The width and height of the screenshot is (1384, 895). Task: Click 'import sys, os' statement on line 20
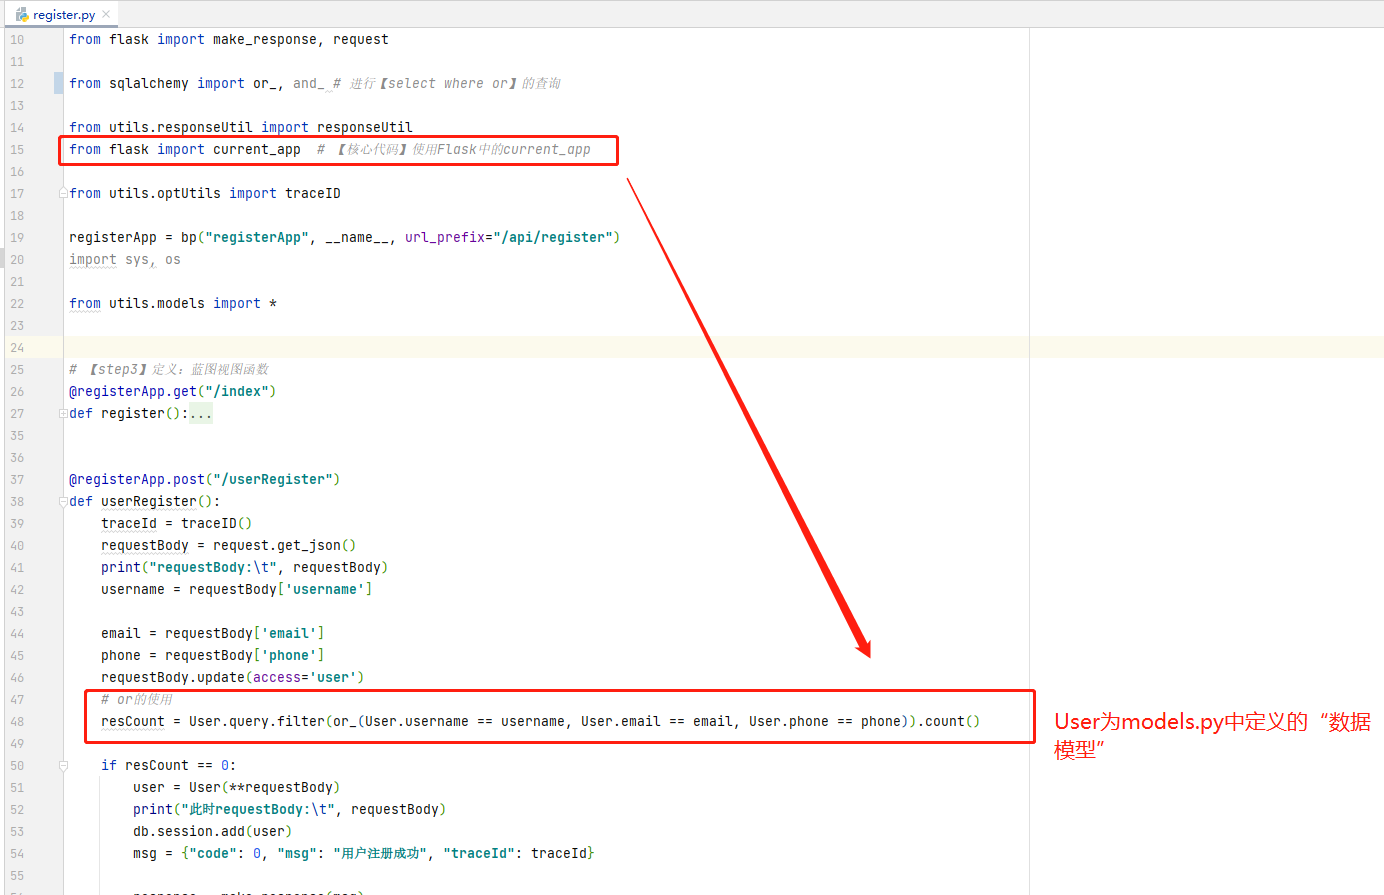[125, 259]
